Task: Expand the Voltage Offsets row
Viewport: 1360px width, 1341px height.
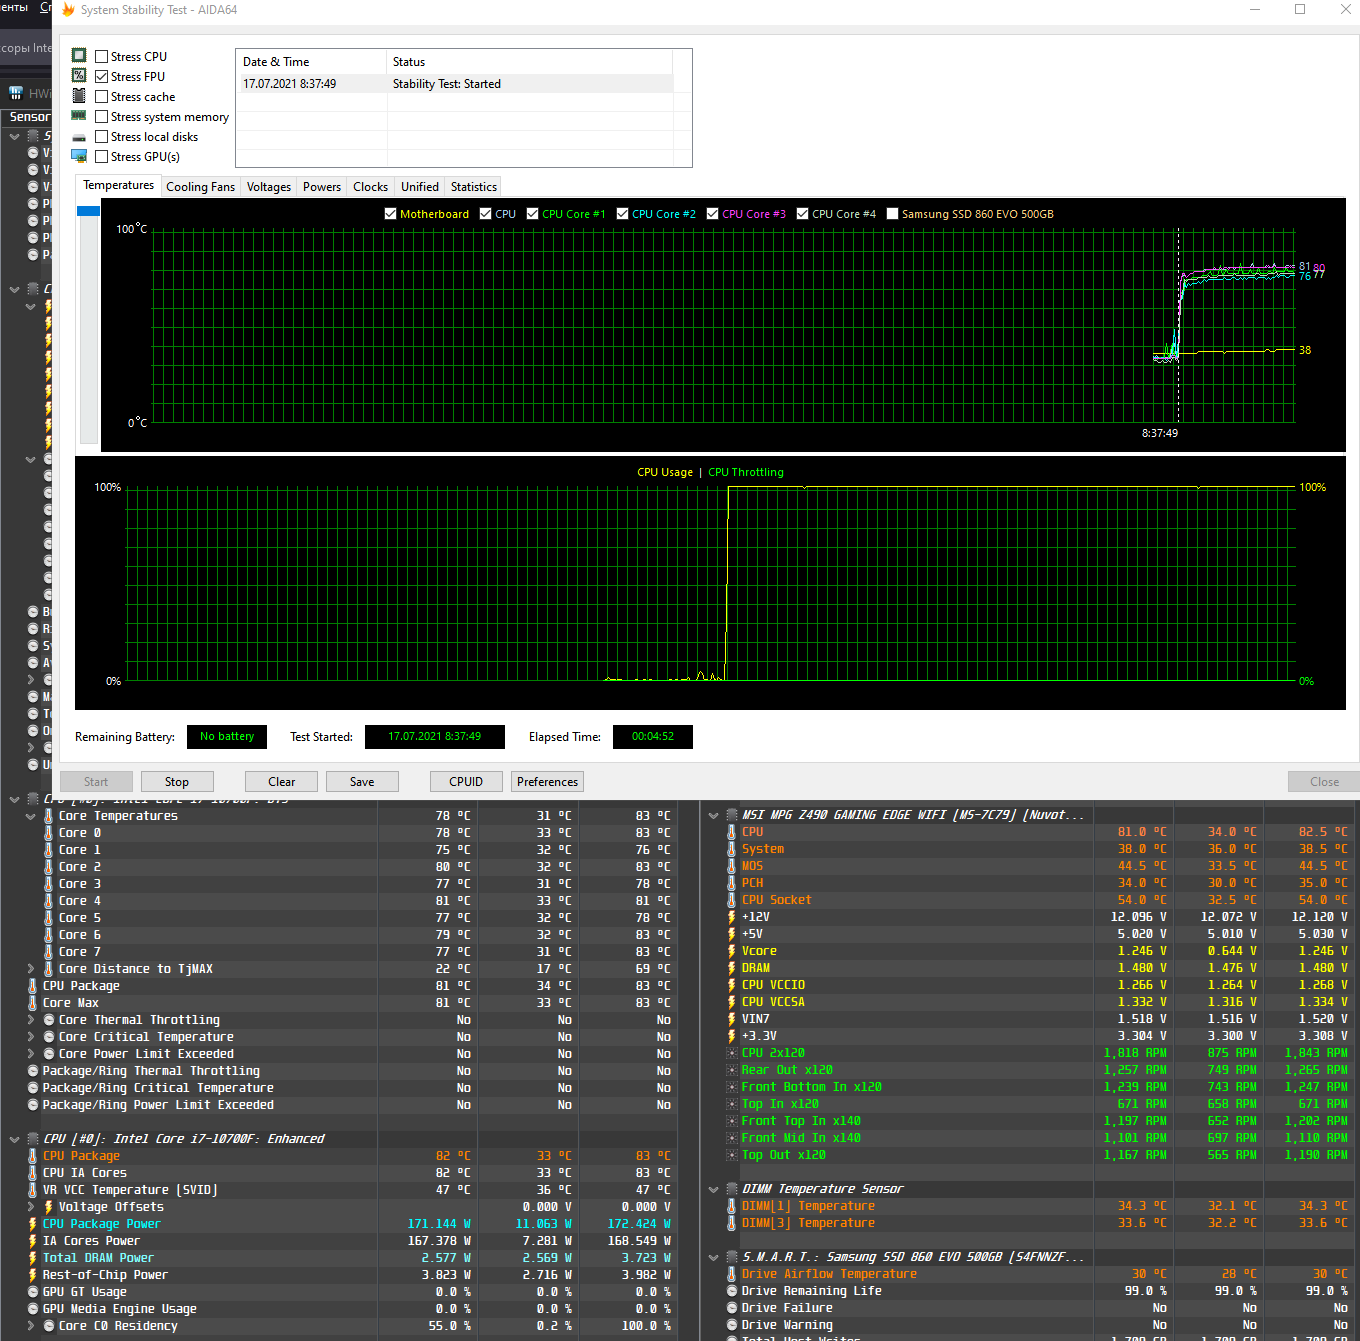Action: point(31,1207)
